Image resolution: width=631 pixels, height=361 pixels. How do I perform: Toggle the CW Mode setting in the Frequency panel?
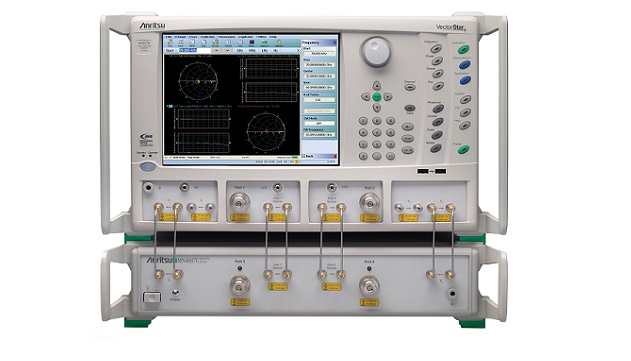coord(320,123)
